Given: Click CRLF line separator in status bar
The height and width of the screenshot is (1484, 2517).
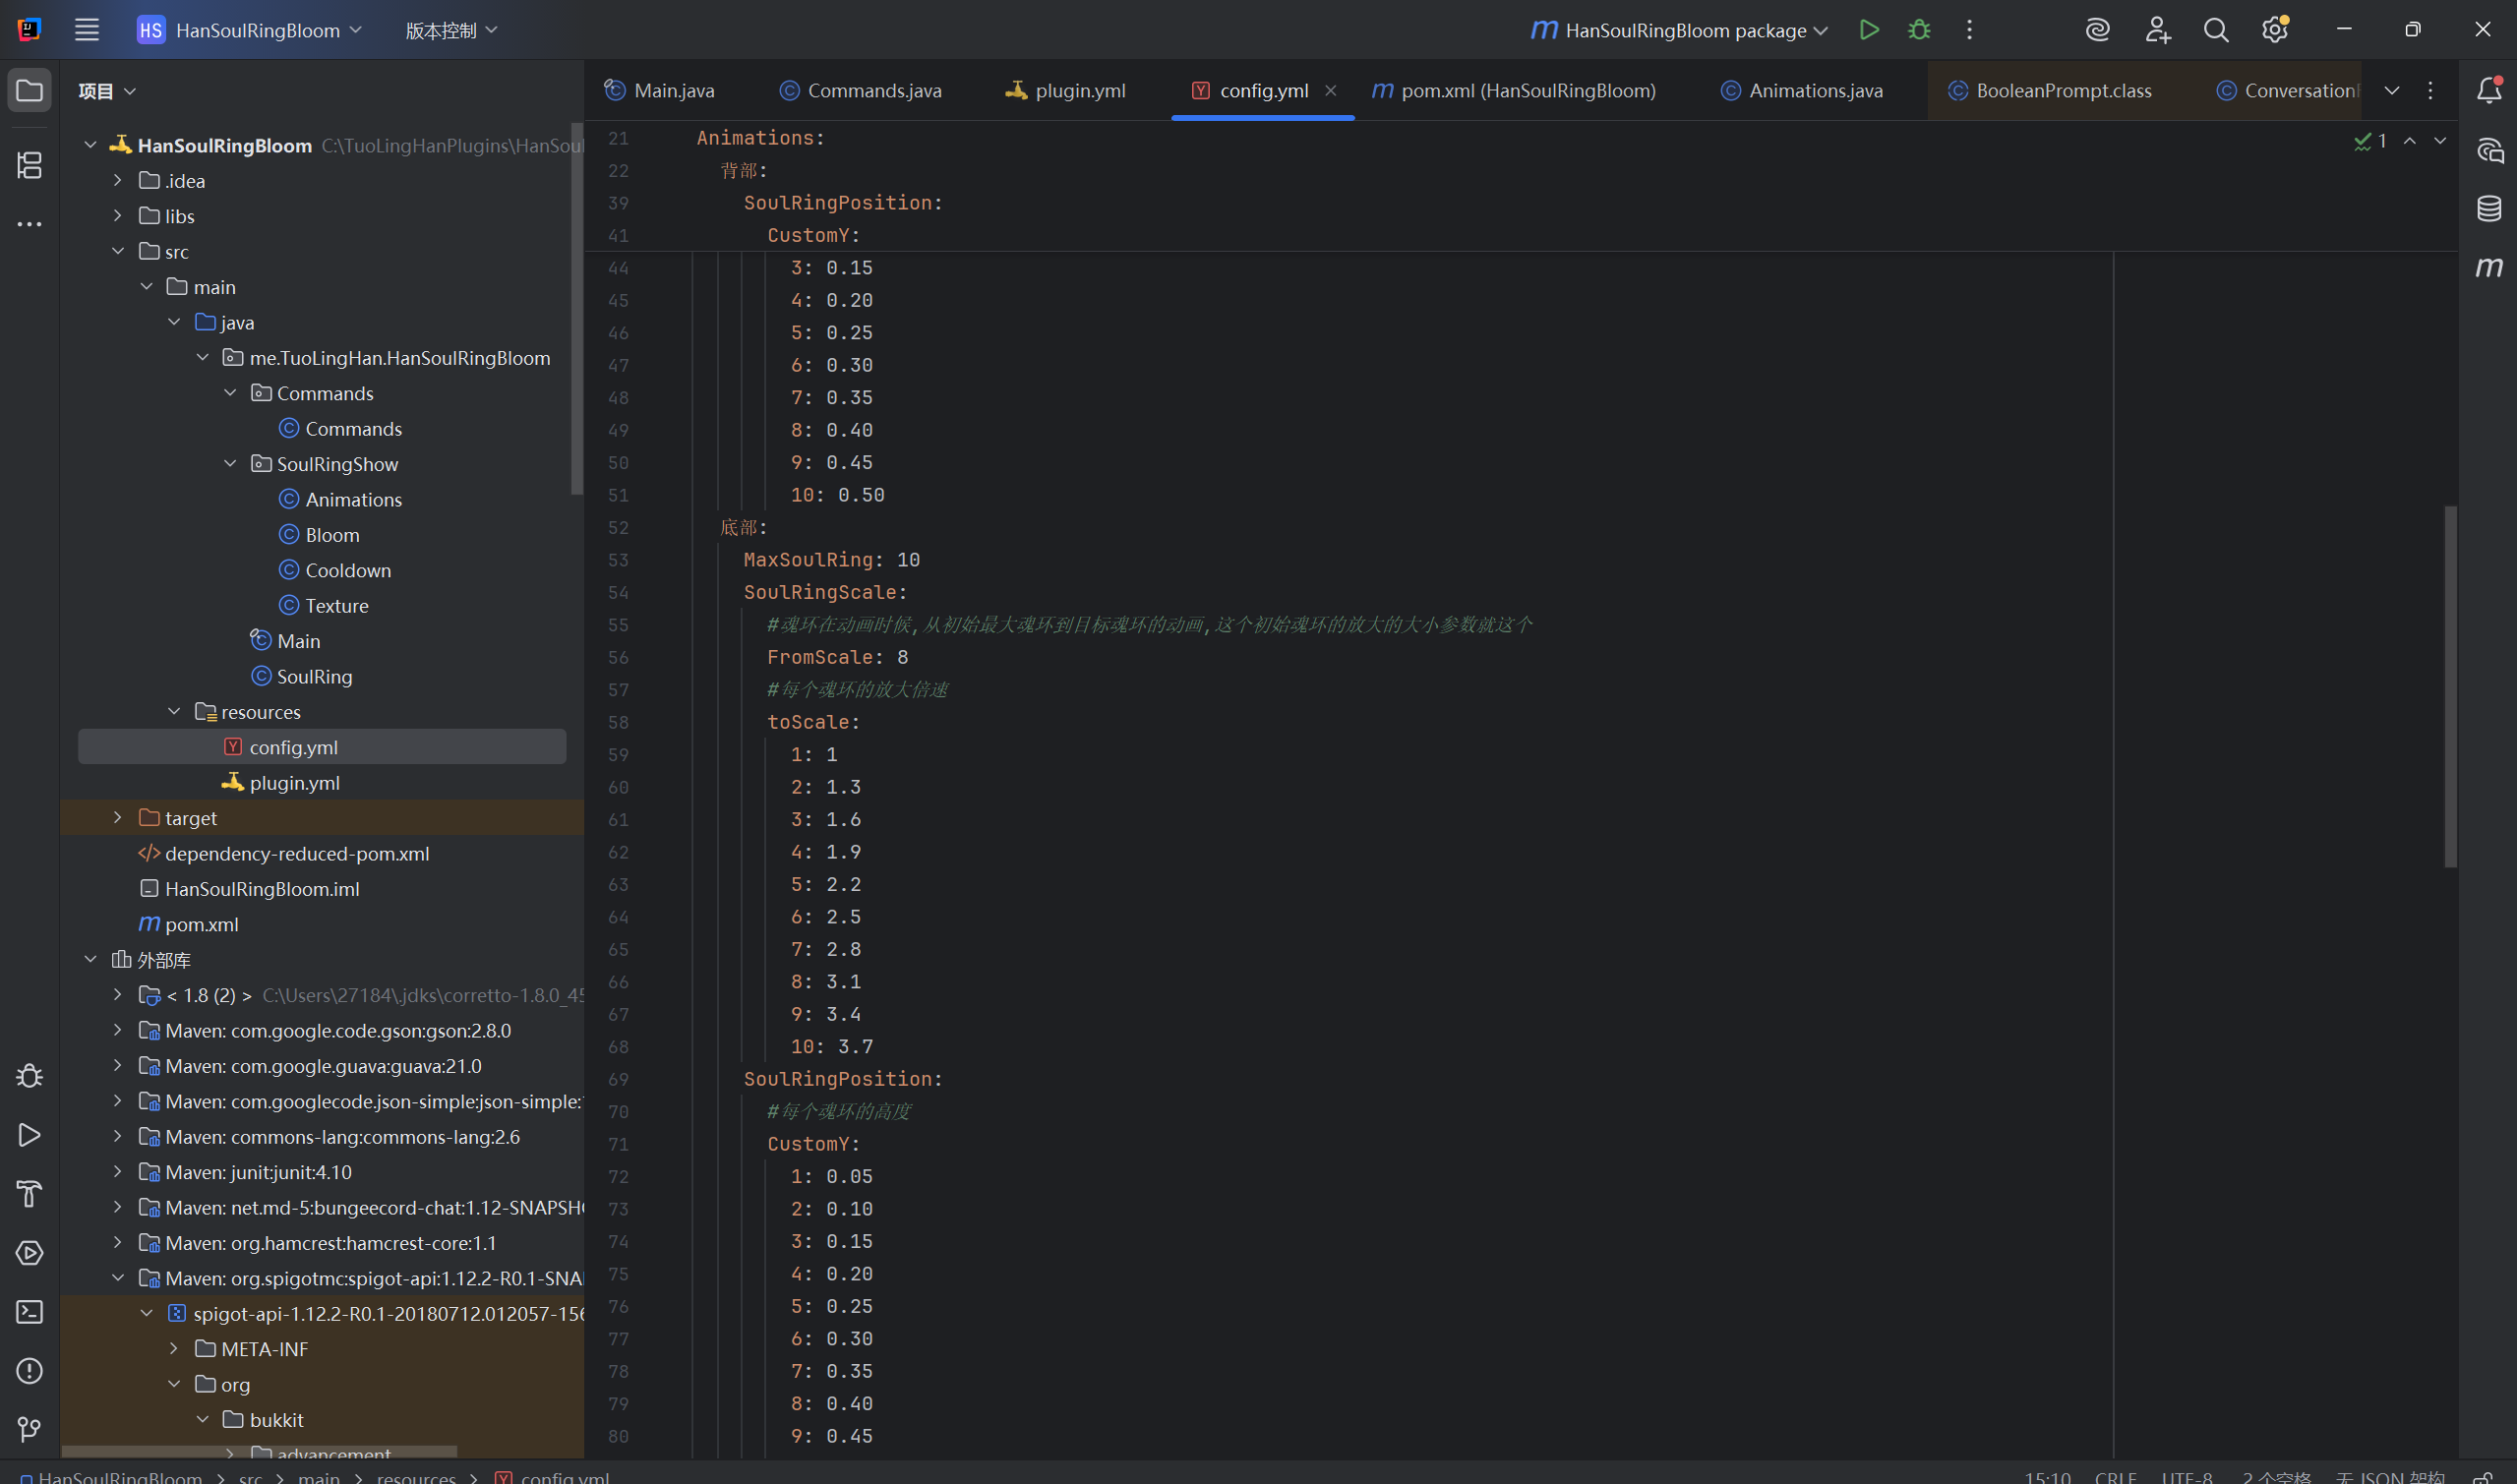Looking at the screenshot, I should [2116, 1476].
